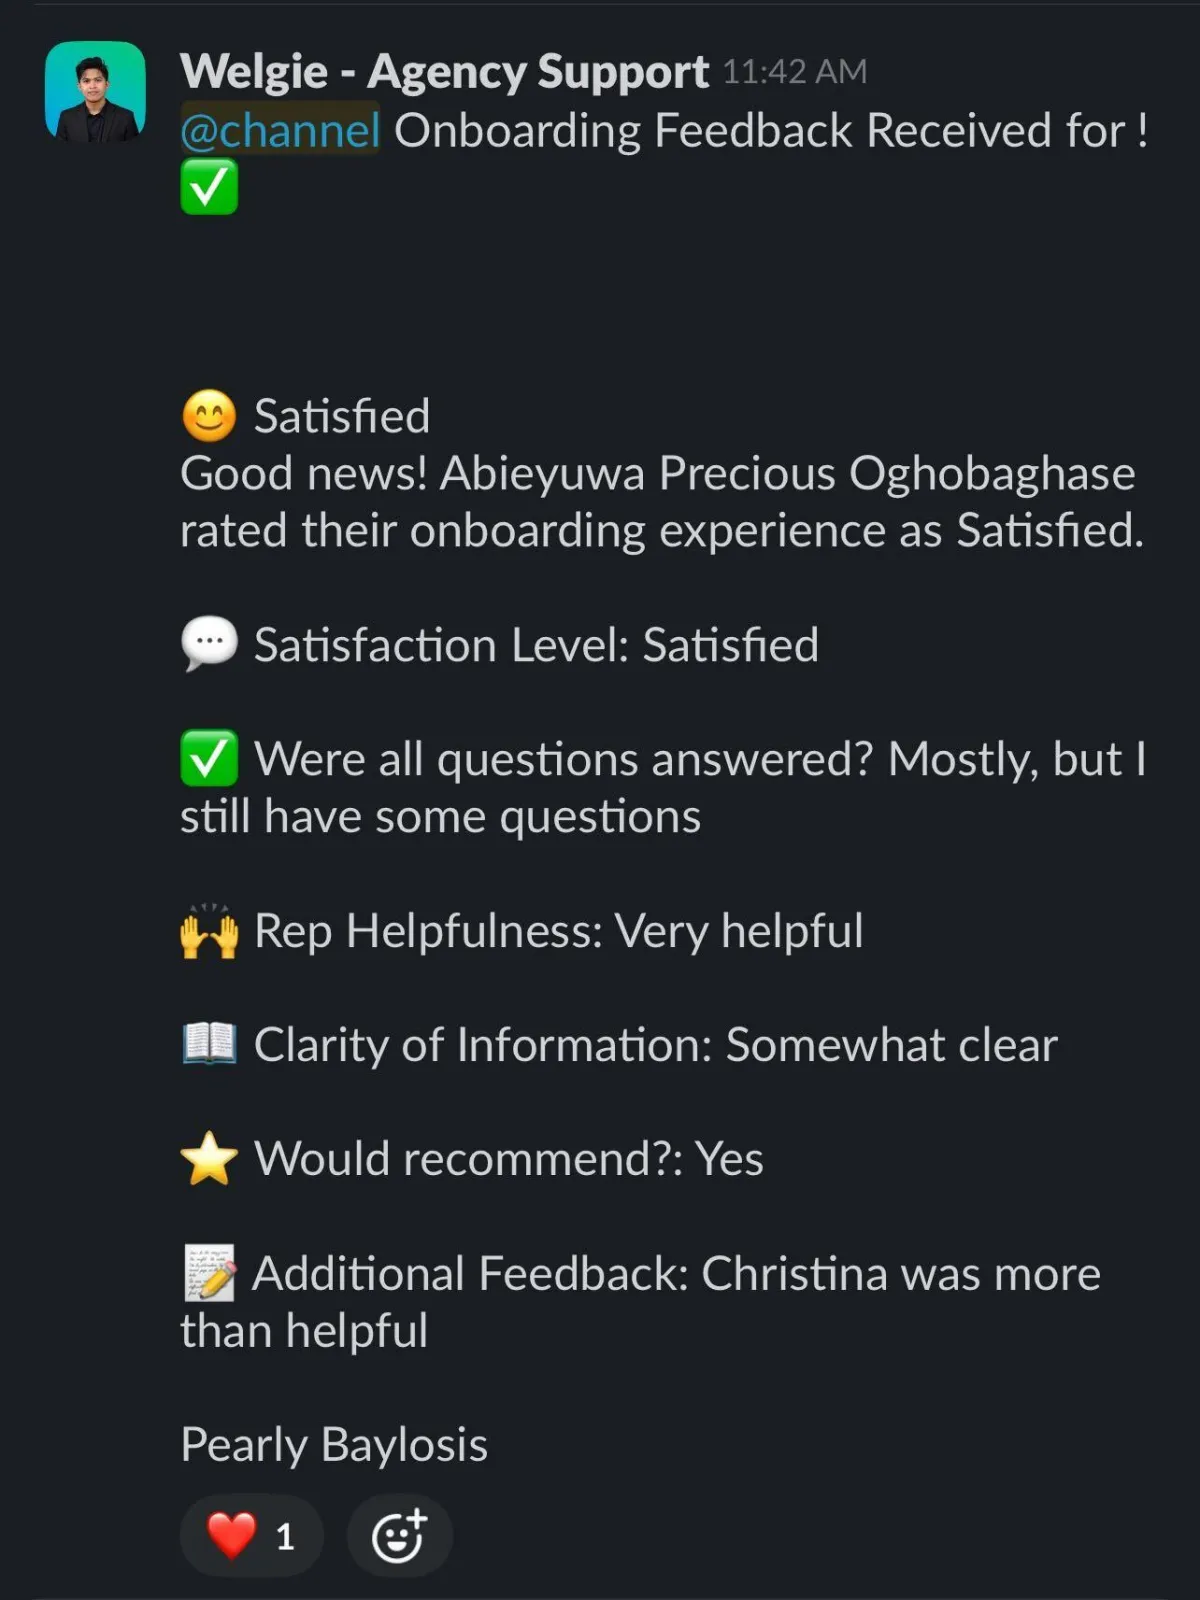
Task: Click the memo pencil emoji by Additional Feedback
Action: 209,1273
